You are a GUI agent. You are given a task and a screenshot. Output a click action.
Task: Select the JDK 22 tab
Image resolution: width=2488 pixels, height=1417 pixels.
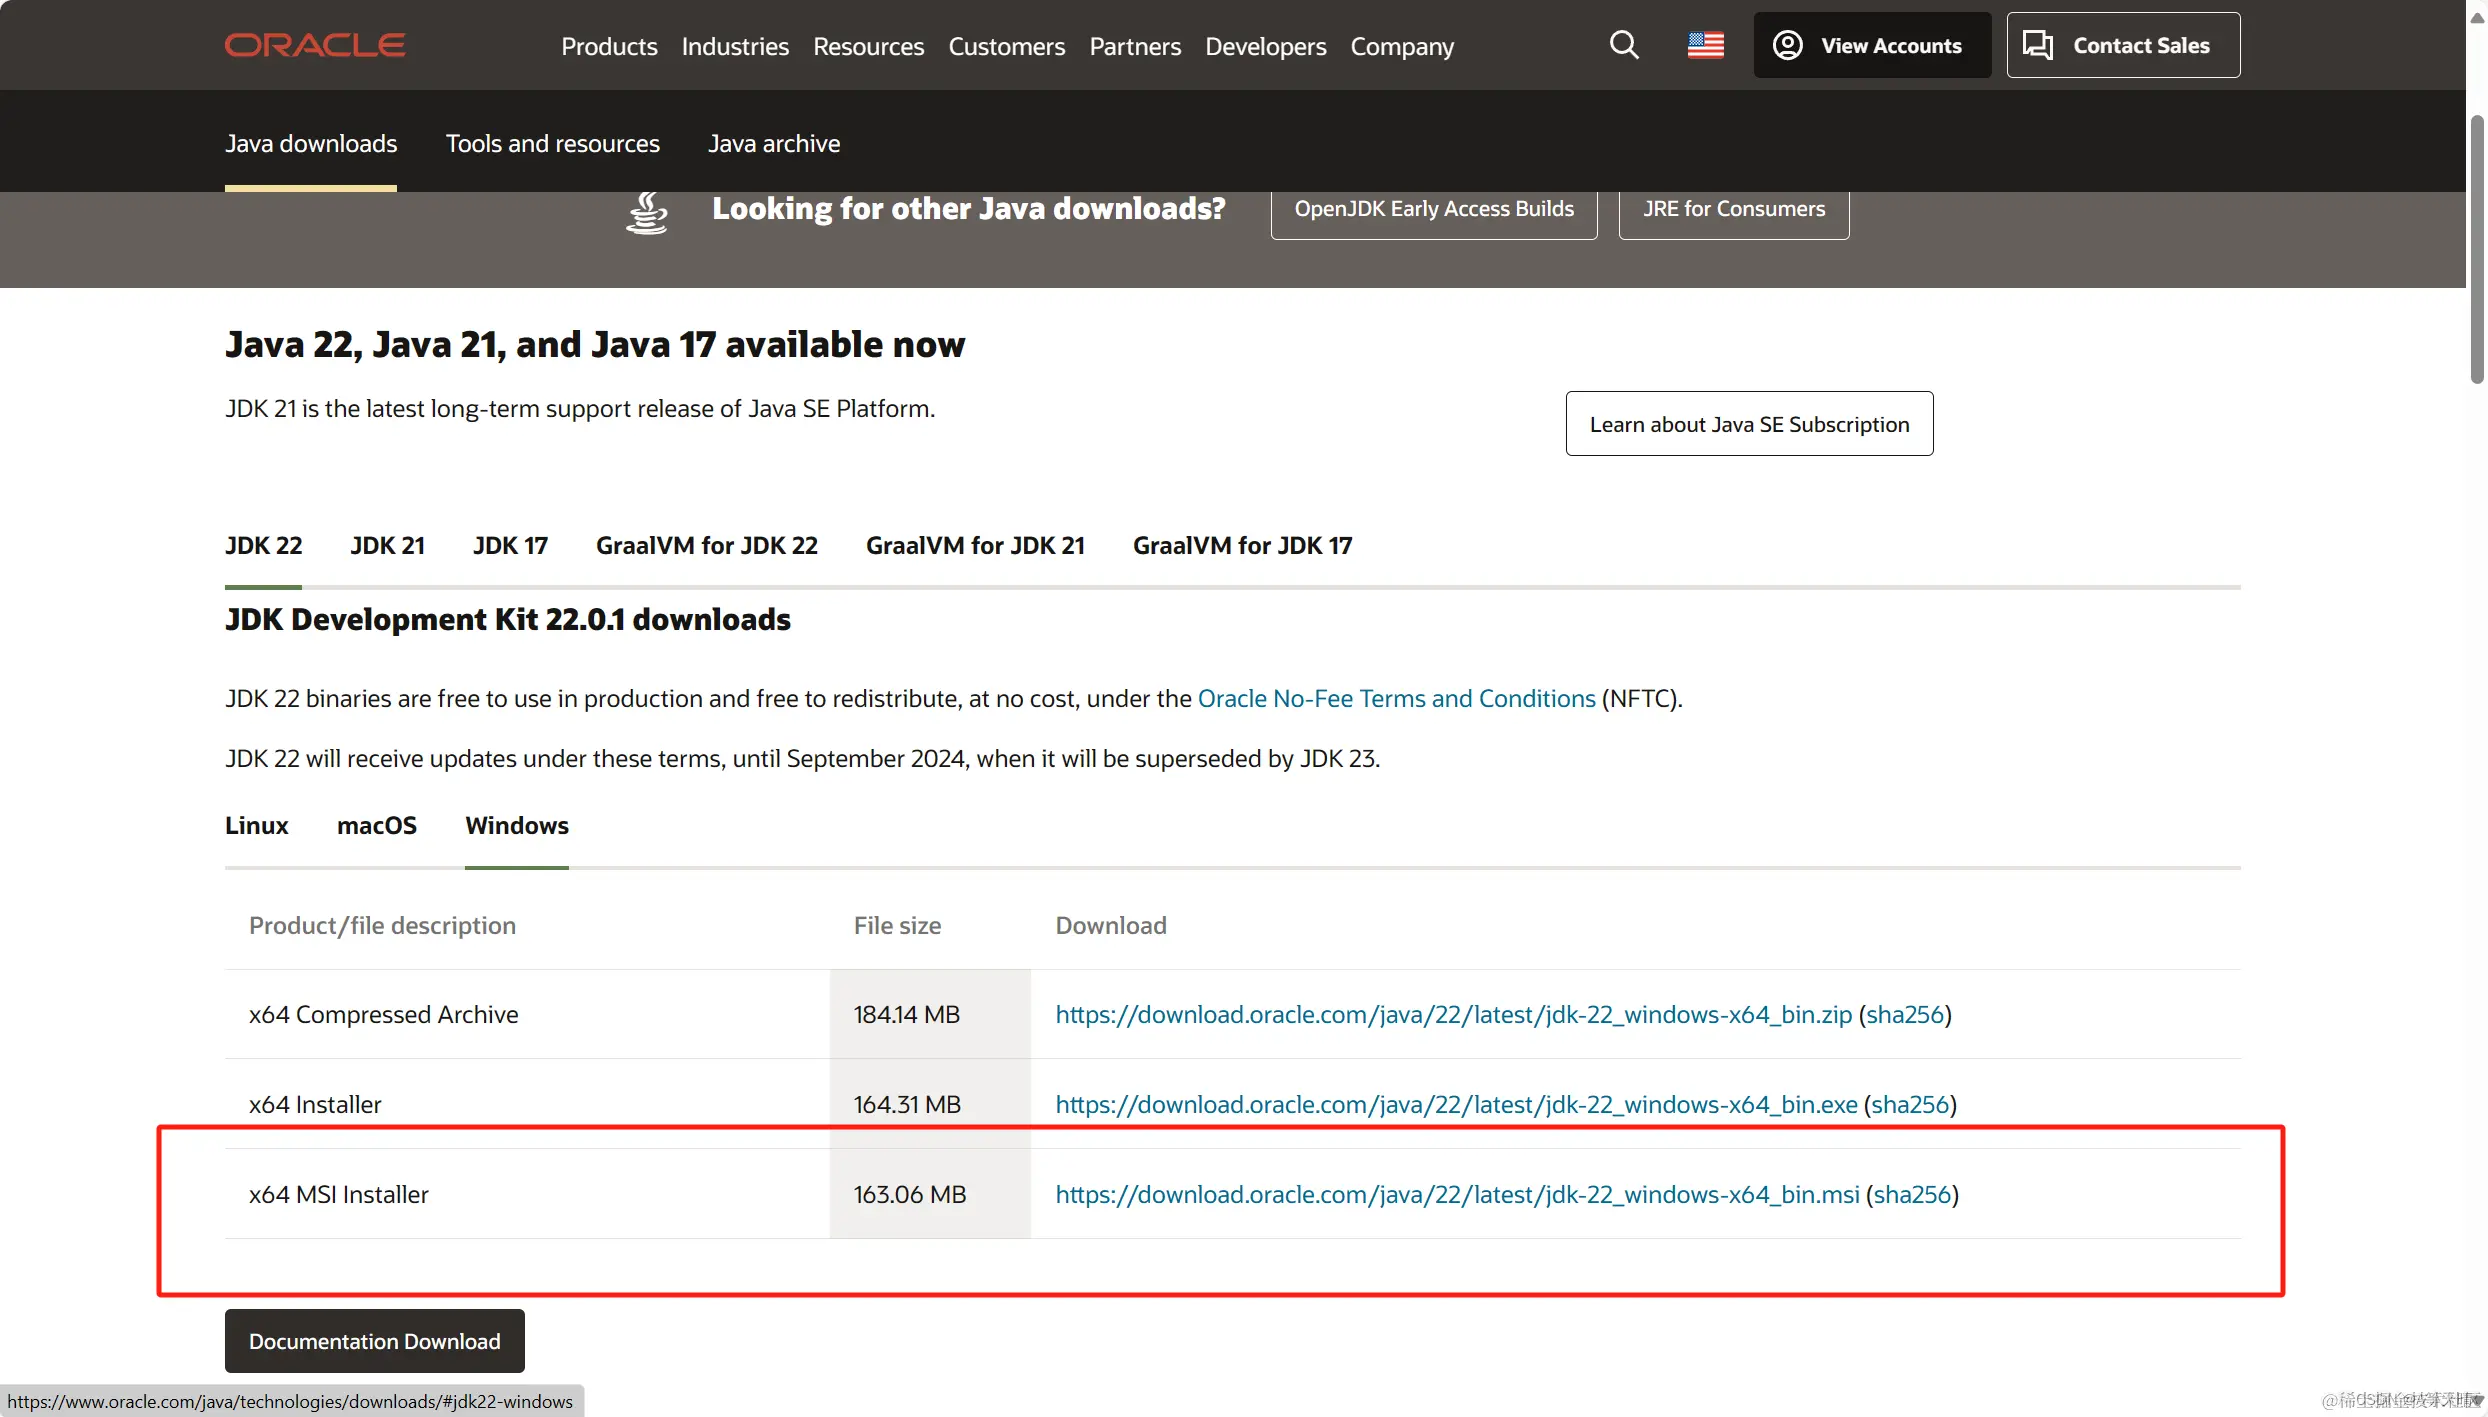pyautogui.click(x=263, y=545)
